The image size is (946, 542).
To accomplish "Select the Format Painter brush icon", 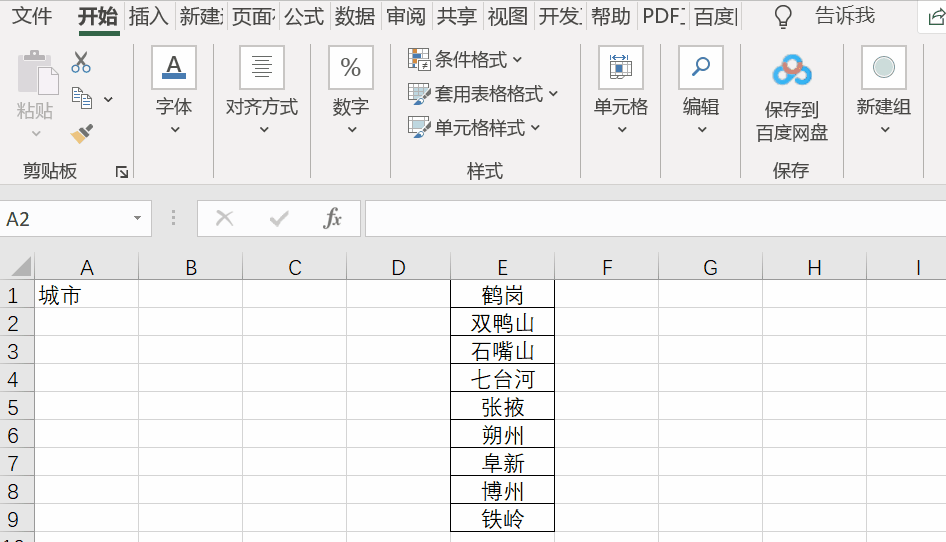I will click(81, 133).
